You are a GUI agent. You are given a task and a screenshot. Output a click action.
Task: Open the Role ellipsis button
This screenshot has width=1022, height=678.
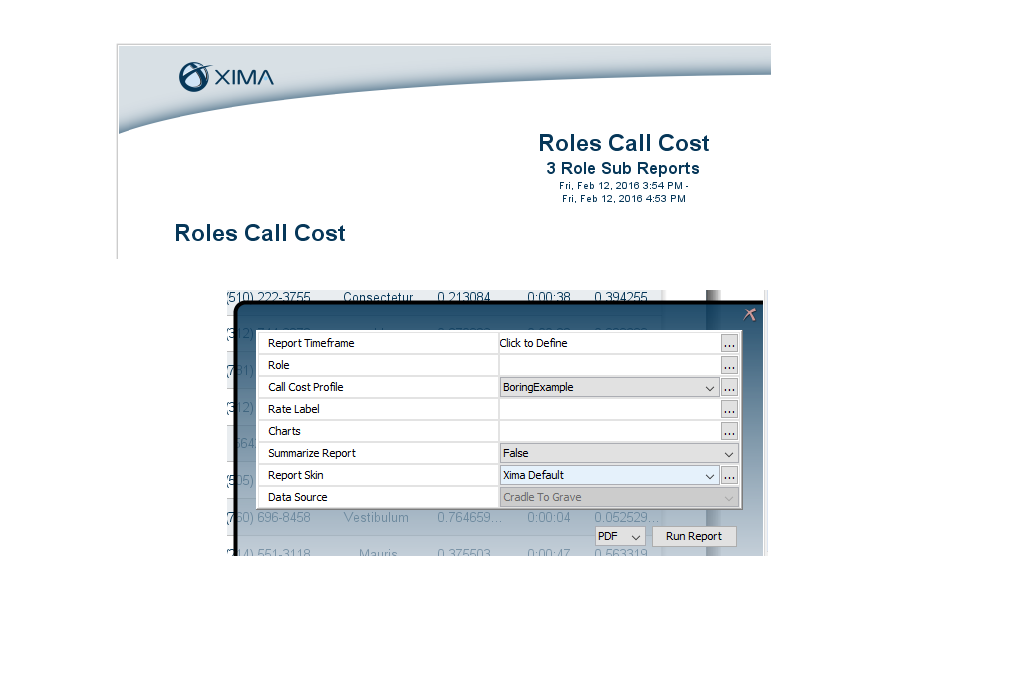[x=729, y=366]
